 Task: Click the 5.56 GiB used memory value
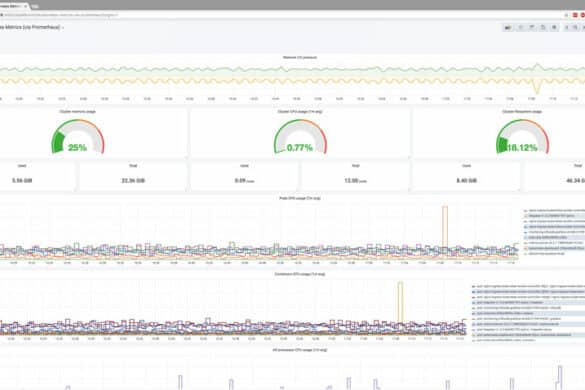point(22,181)
